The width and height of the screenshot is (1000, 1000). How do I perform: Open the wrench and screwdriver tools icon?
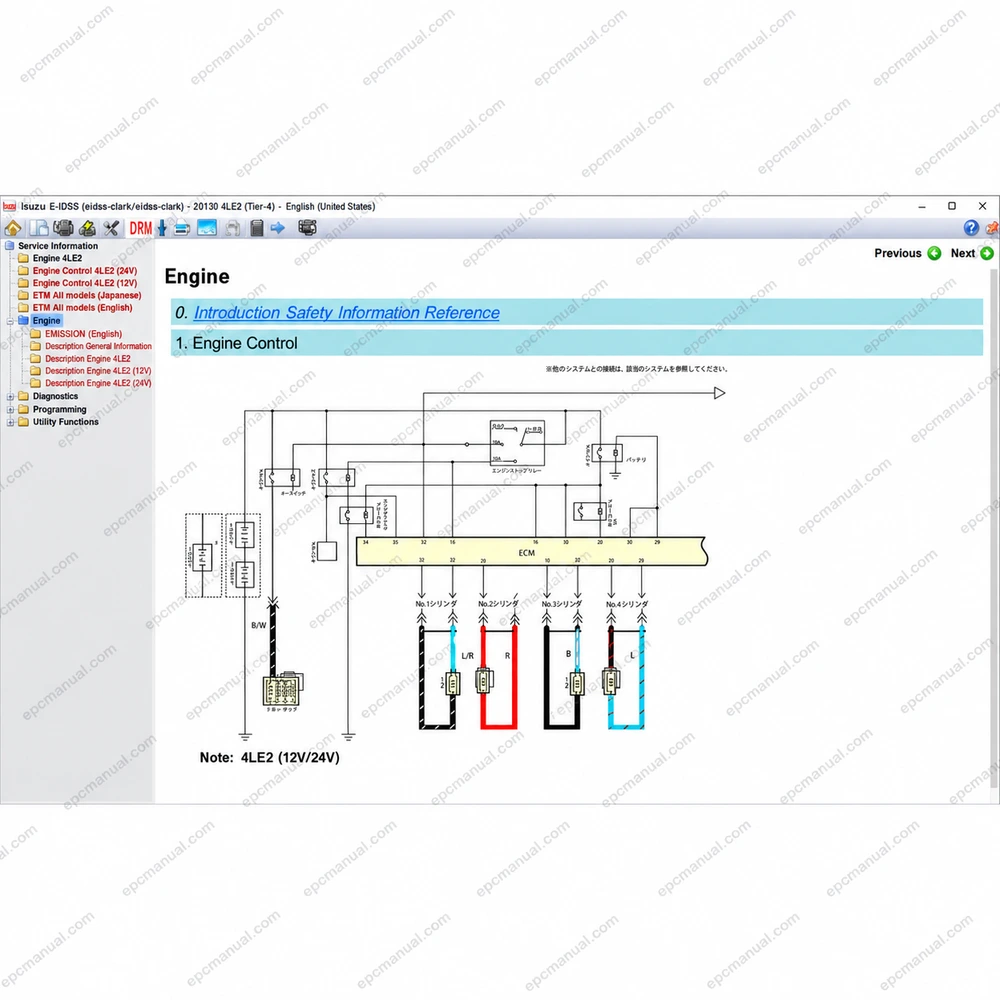click(x=112, y=228)
